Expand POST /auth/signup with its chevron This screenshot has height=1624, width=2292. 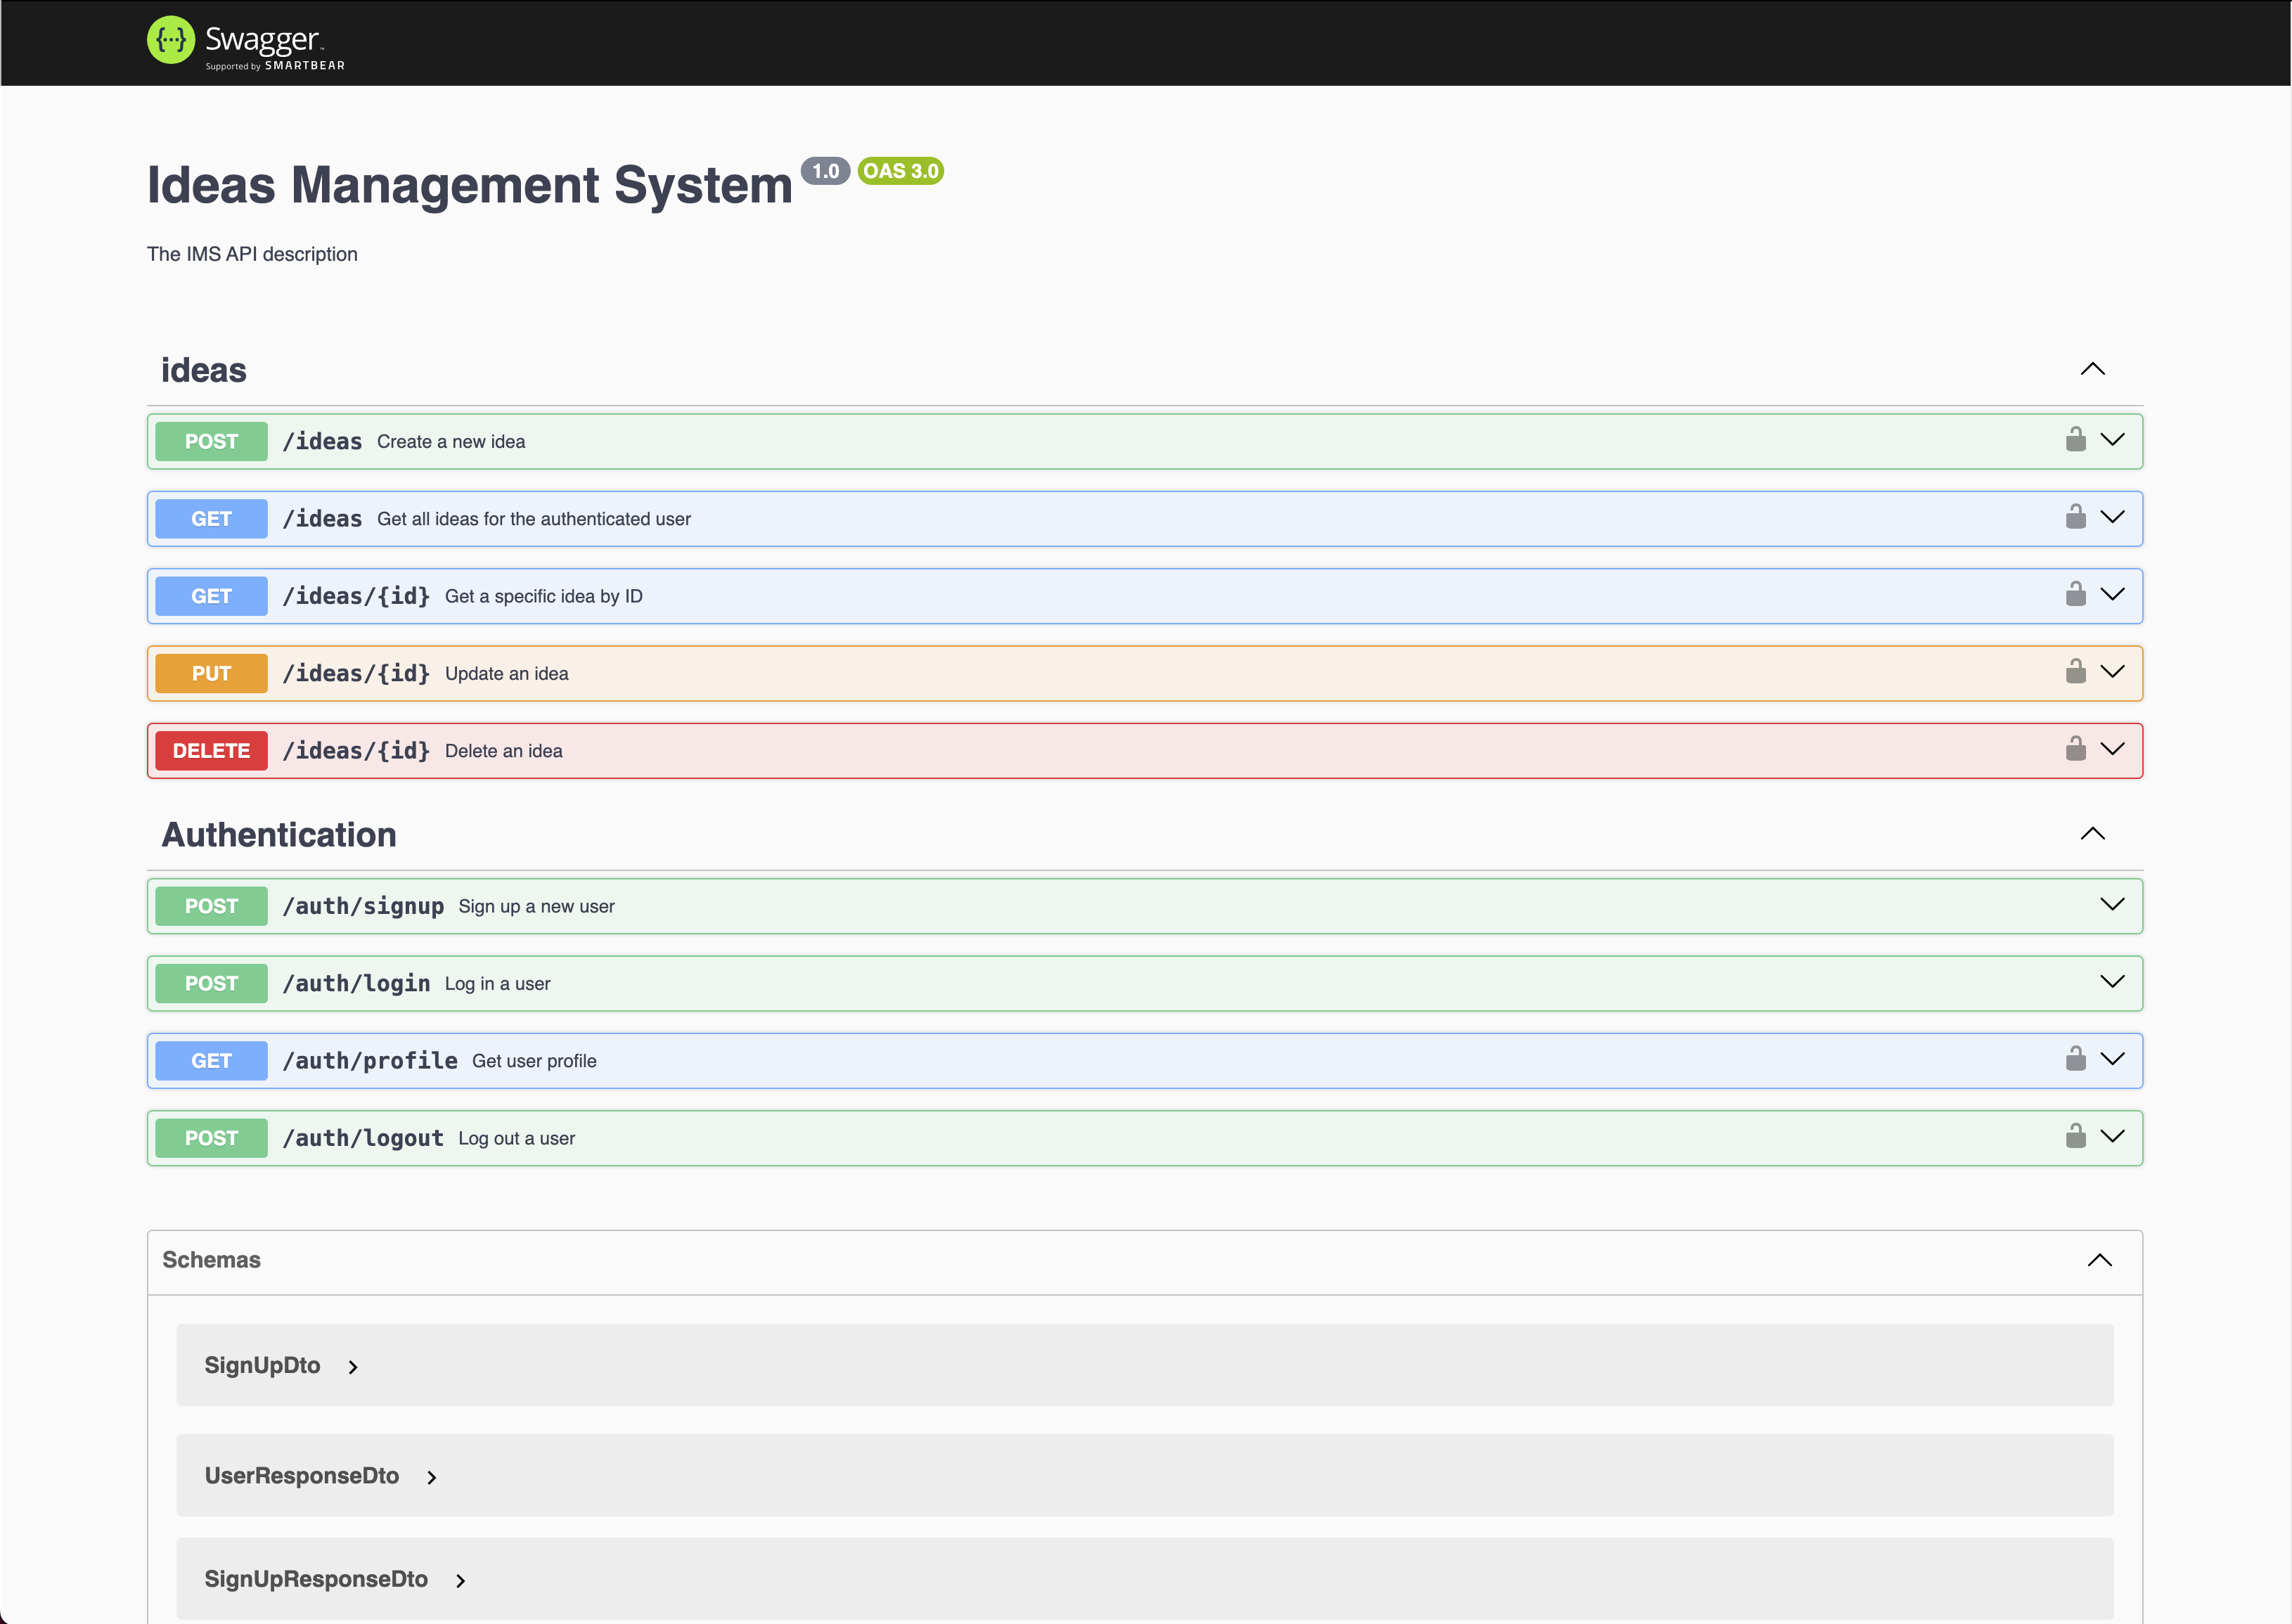coord(2112,905)
